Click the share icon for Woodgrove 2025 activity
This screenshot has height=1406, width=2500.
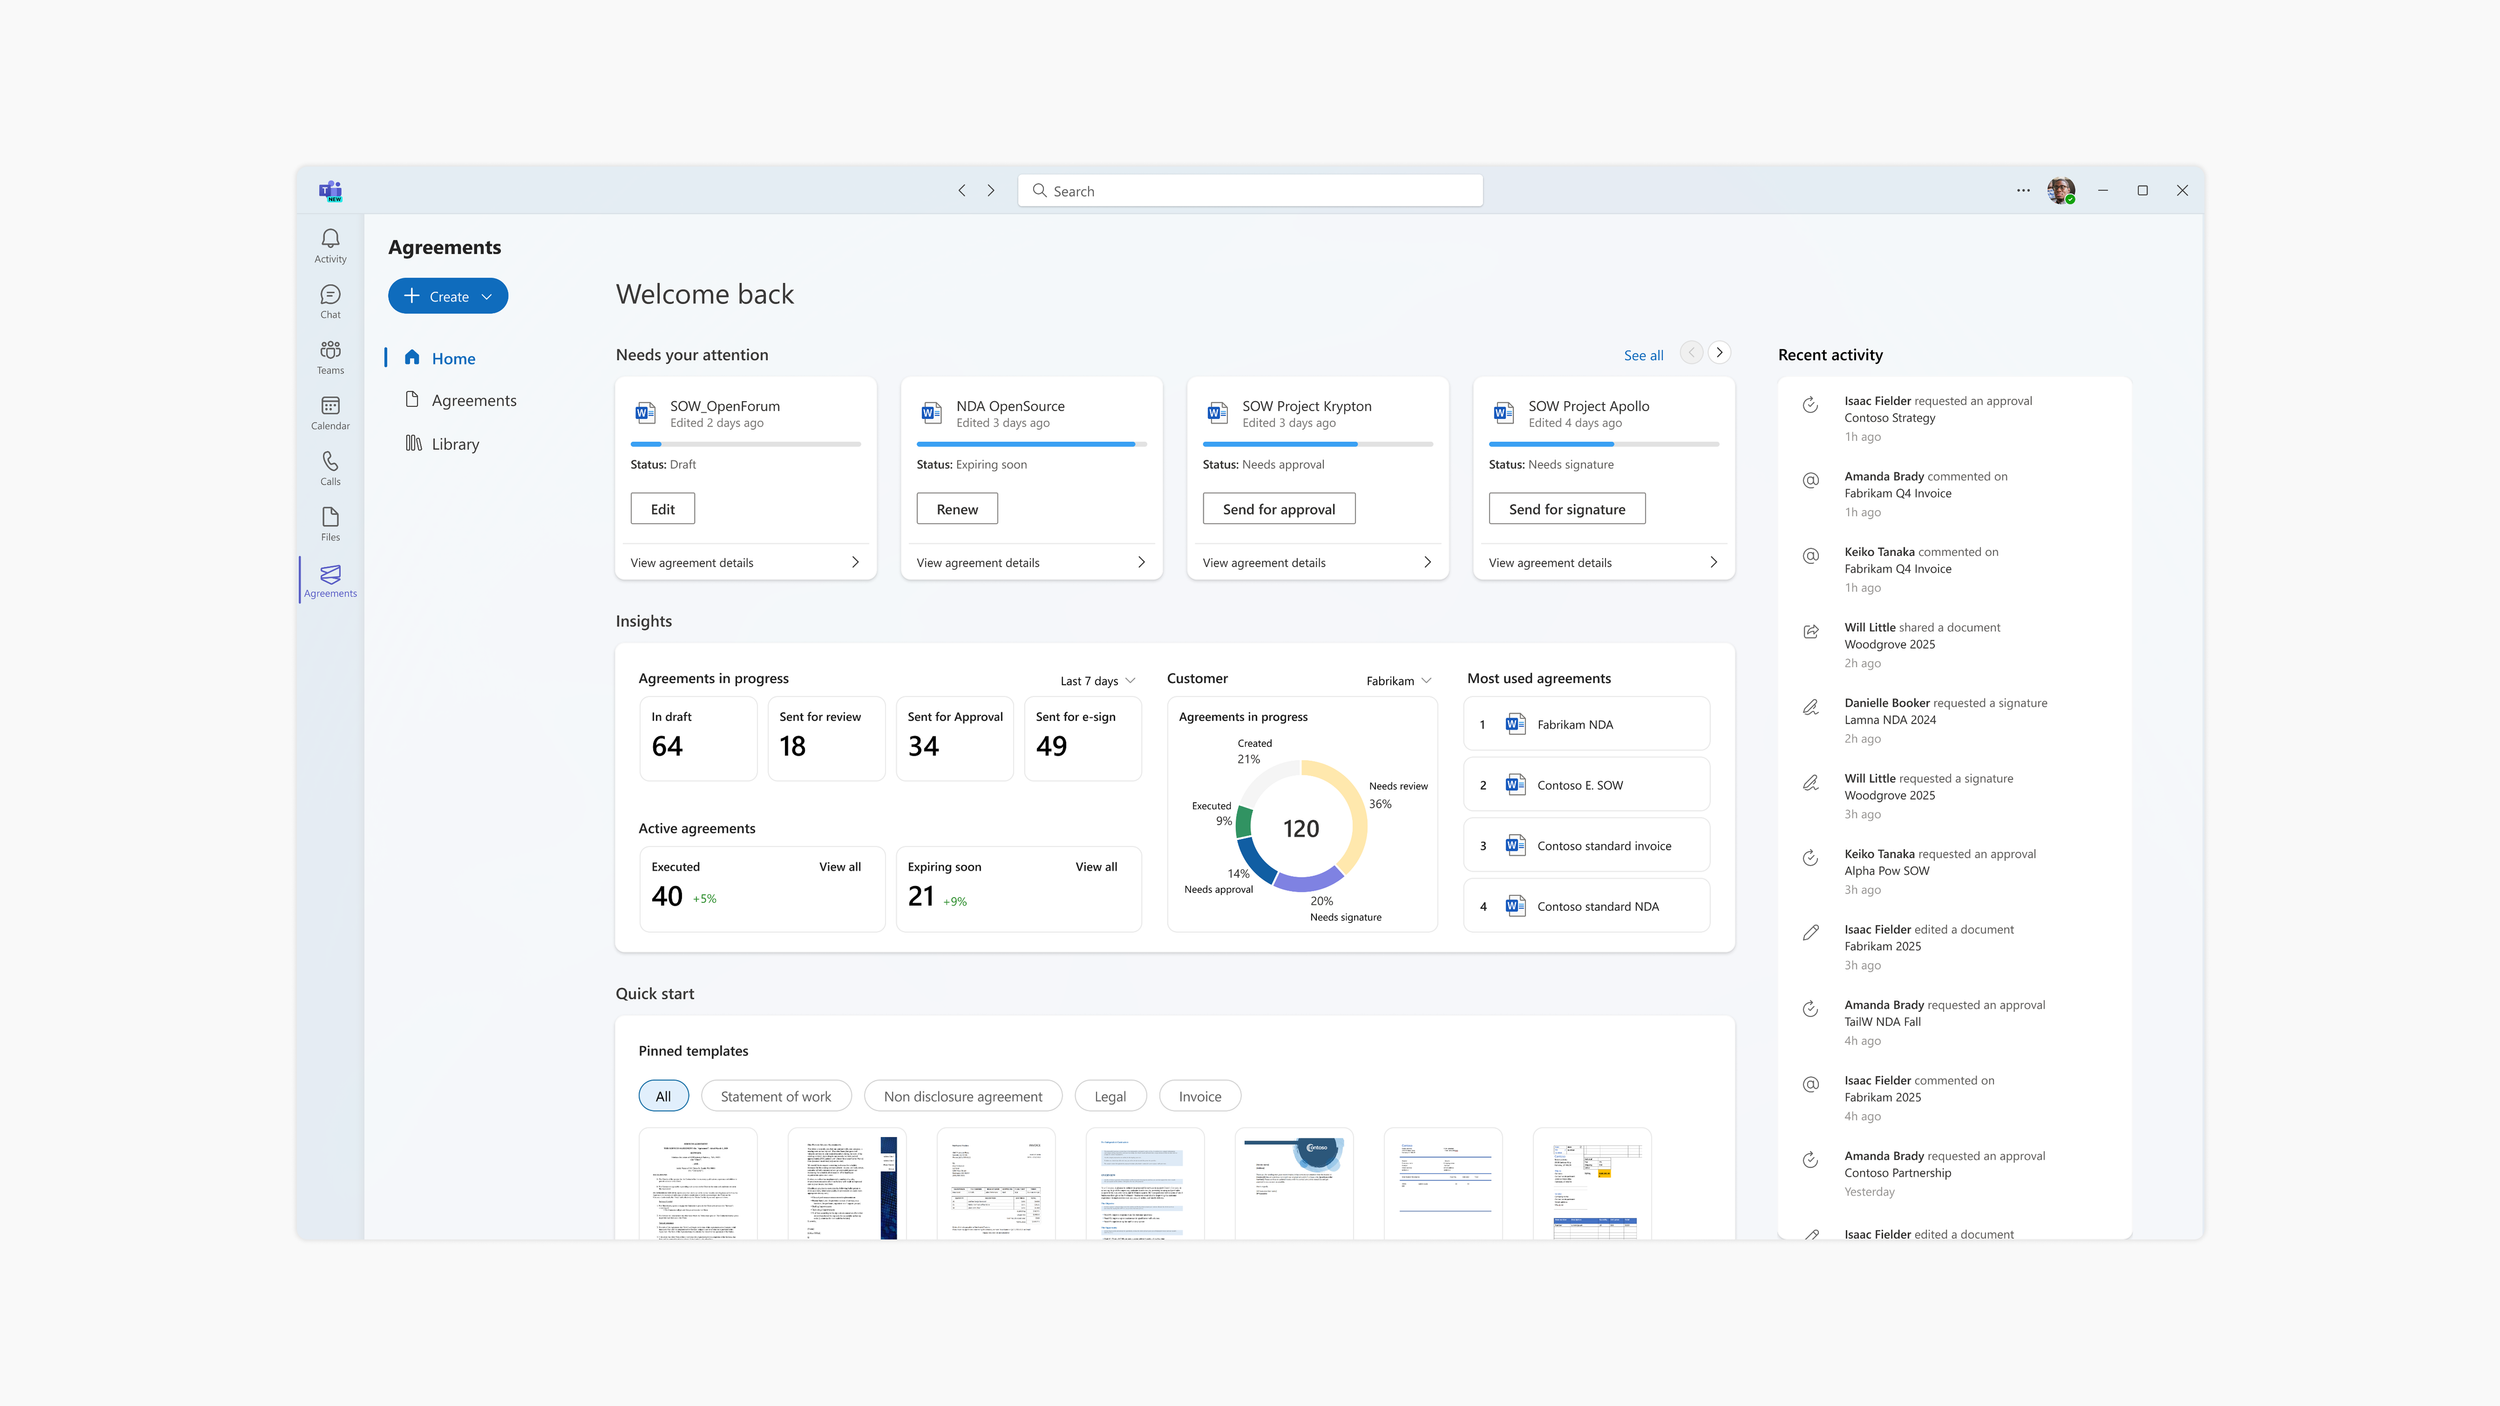click(x=1810, y=632)
